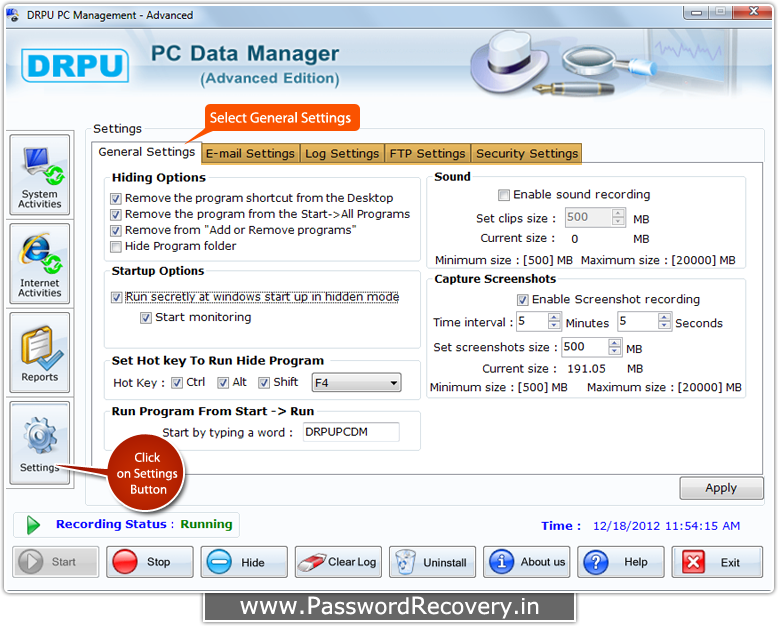Viewport: 778px width, 626px height.
Task: Switch to Log Settings tab
Action: point(342,154)
